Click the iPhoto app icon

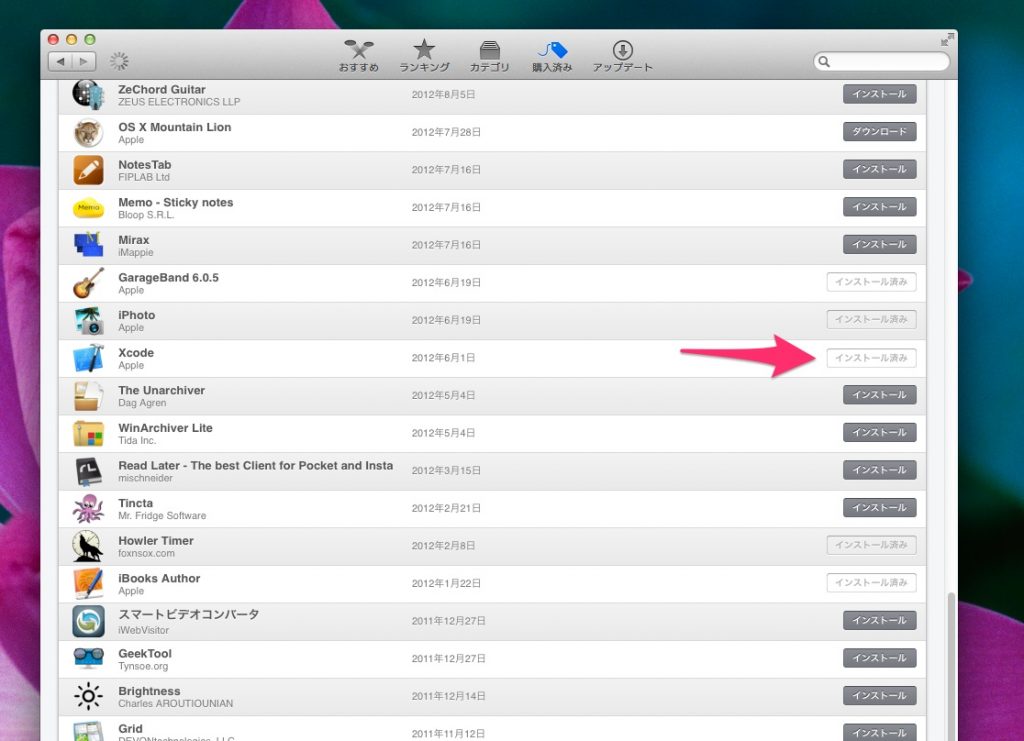(88, 321)
